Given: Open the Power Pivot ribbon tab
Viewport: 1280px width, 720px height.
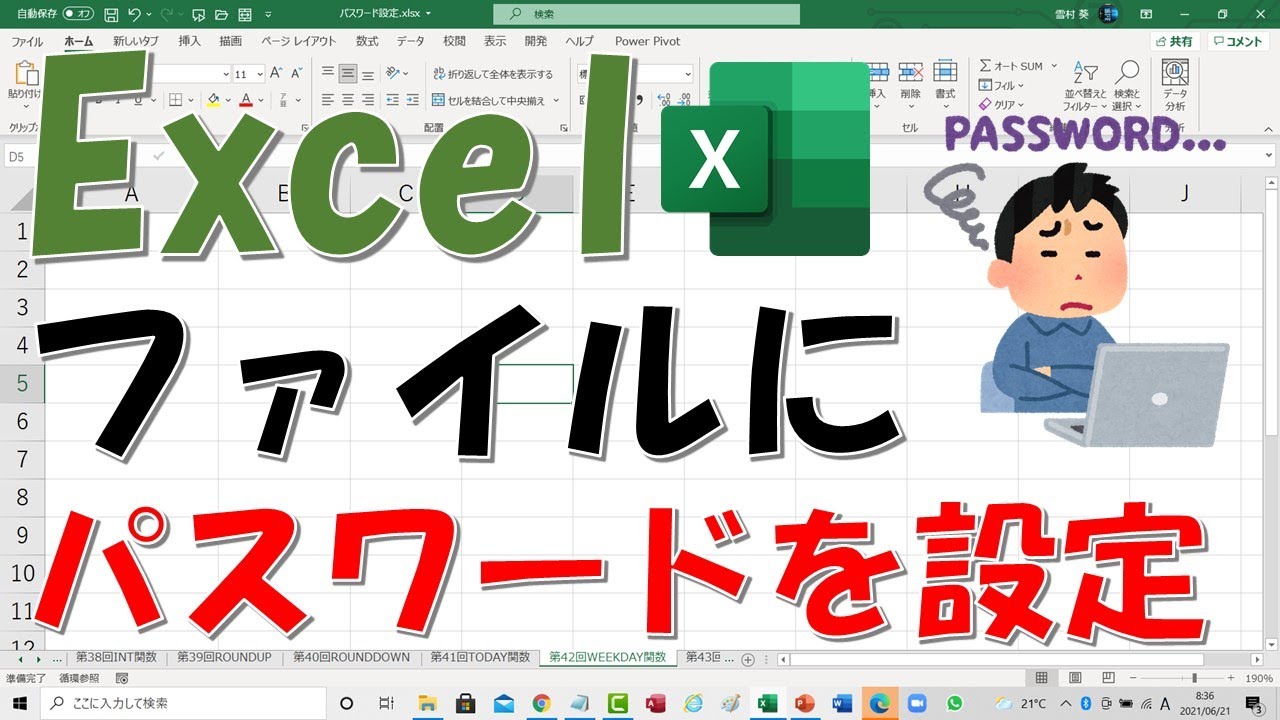Looking at the screenshot, I should (647, 41).
